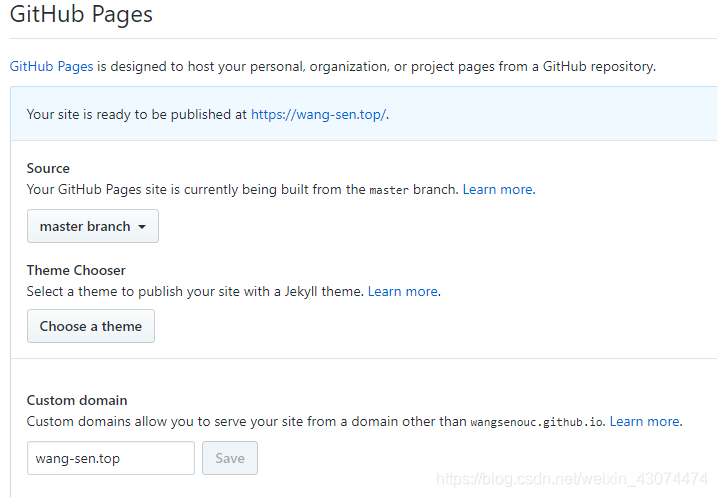Click the Save button for custom domain

[x=230, y=458]
